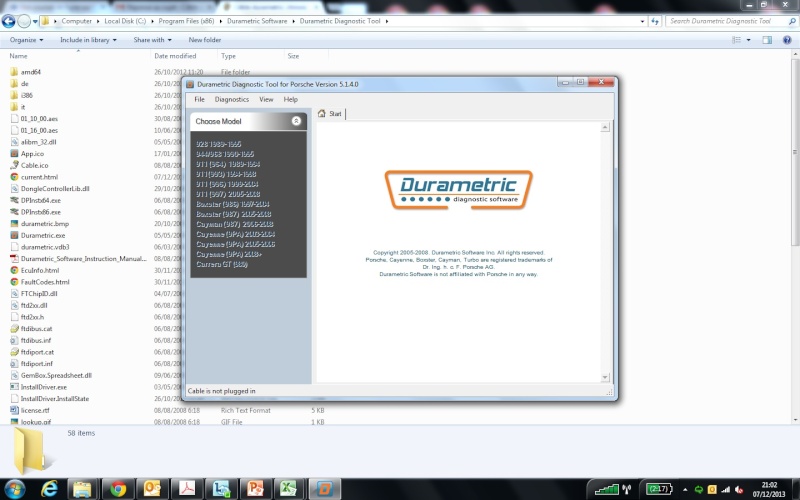Select durametric.bmp image file

(44, 224)
